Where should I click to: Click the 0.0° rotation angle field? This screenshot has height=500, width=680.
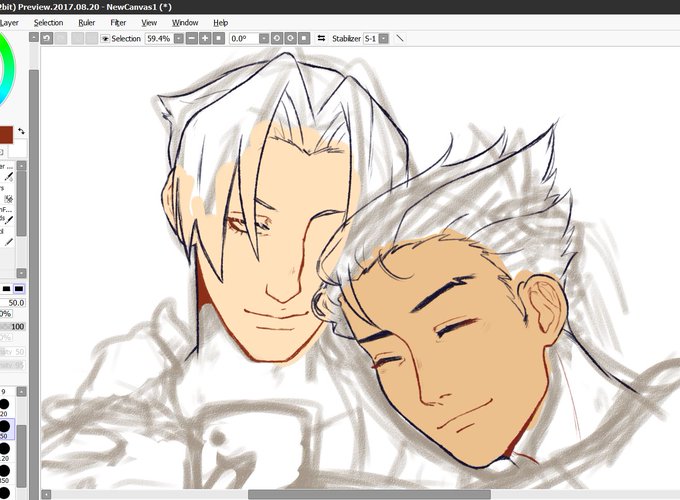point(244,39)
